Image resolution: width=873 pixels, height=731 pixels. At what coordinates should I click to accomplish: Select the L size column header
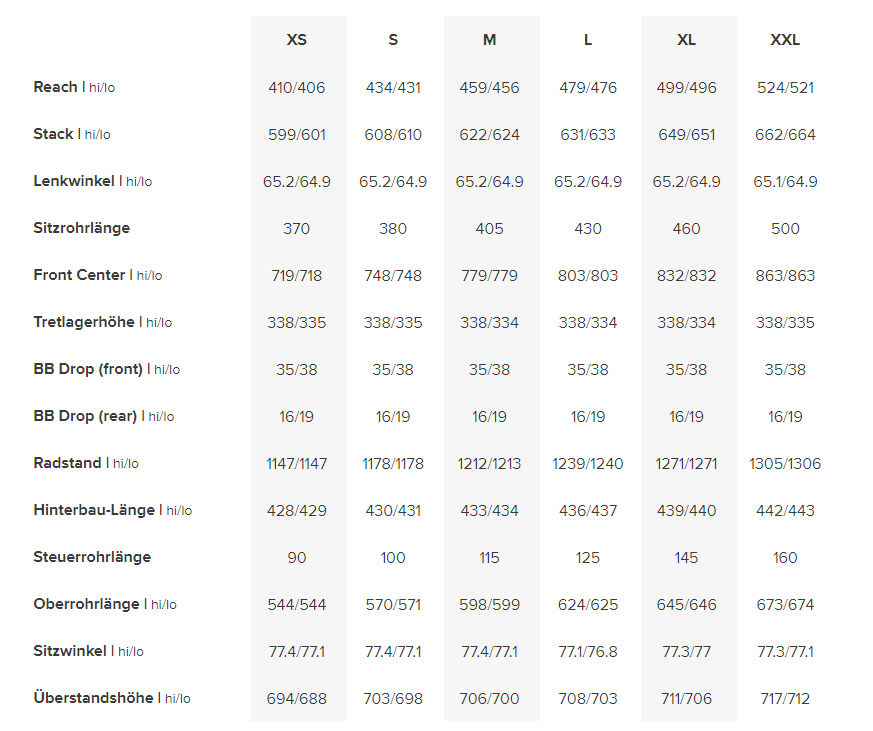pos(588,40)
